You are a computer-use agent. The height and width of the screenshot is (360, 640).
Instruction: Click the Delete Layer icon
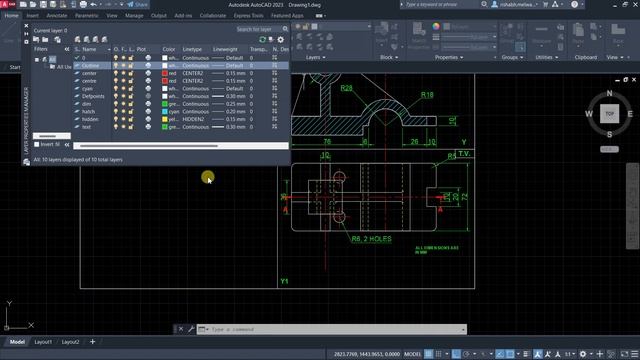click(96, 40)
